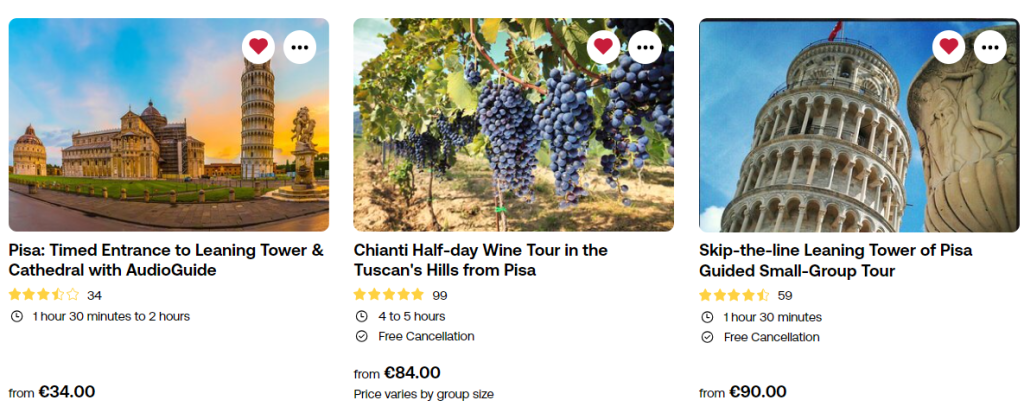Toggle heart favorite on Skip-the-line Tower card
Screen dimensions: 1024x413
coord(948,46)
